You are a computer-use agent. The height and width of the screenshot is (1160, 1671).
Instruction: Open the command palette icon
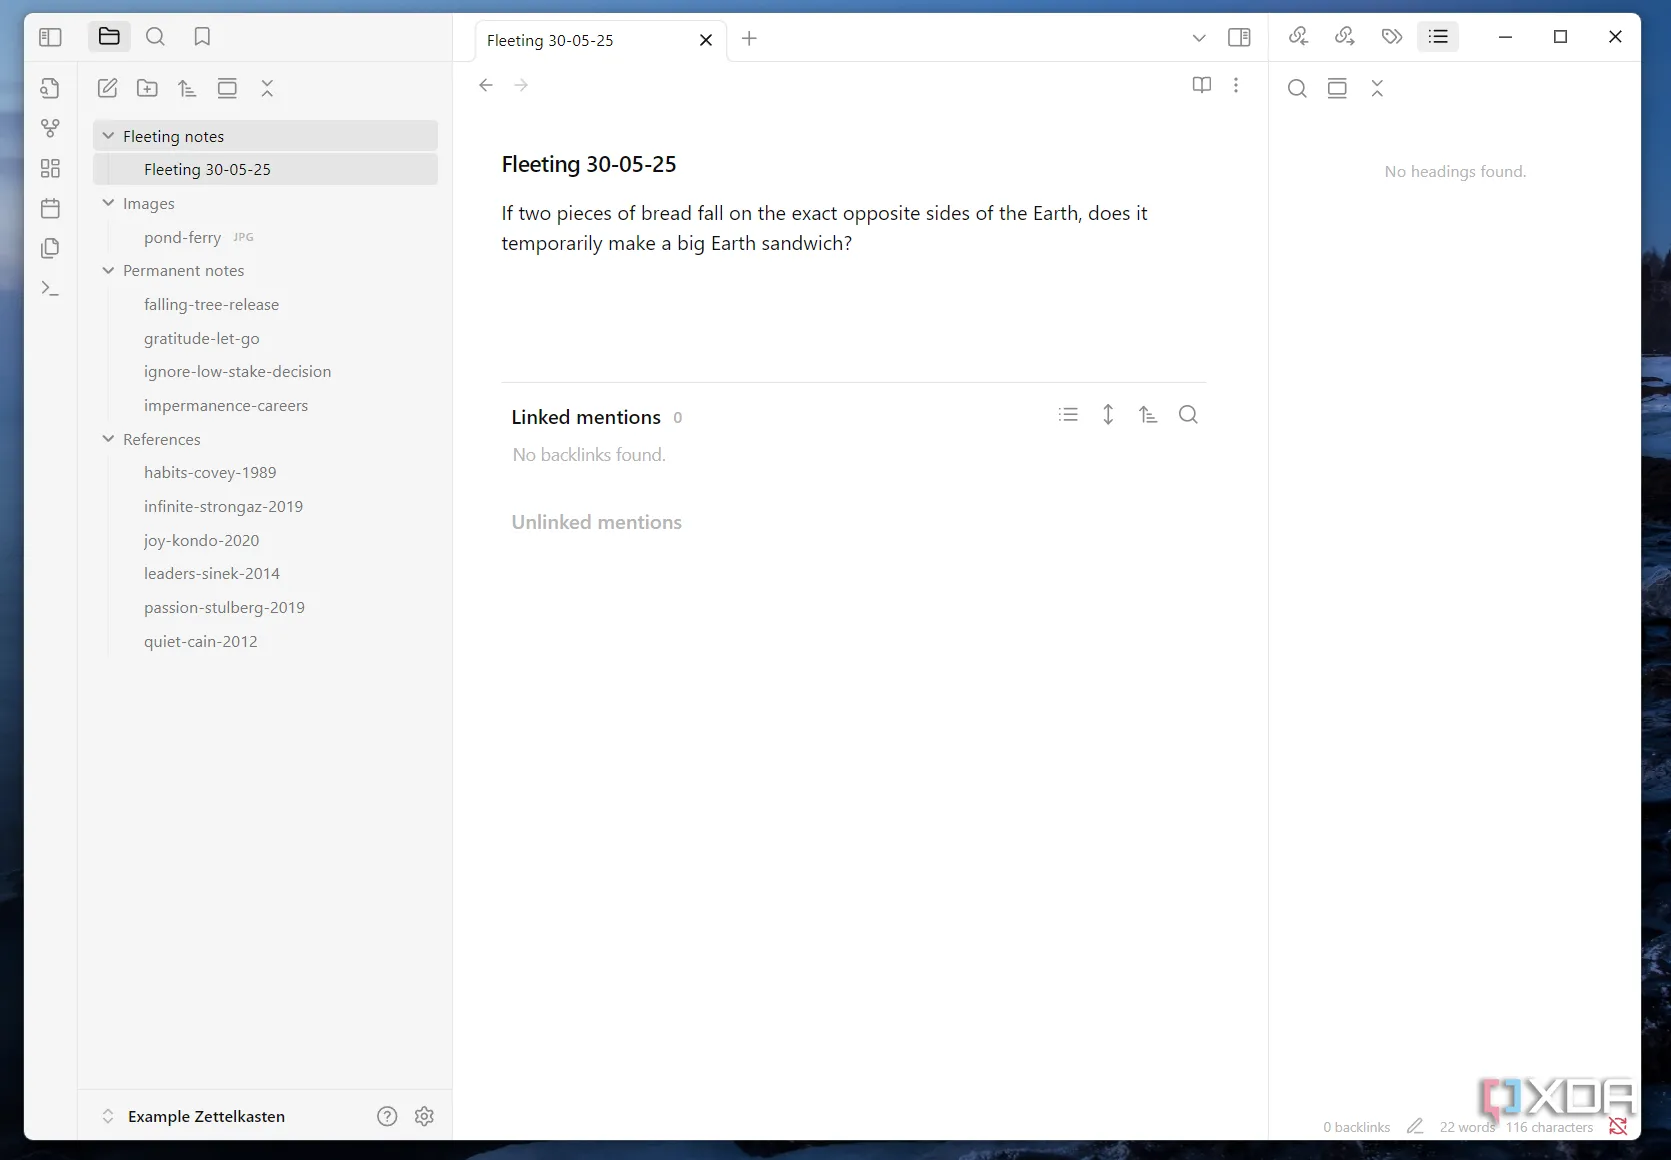pyautogui.click(x=50, y=289)
